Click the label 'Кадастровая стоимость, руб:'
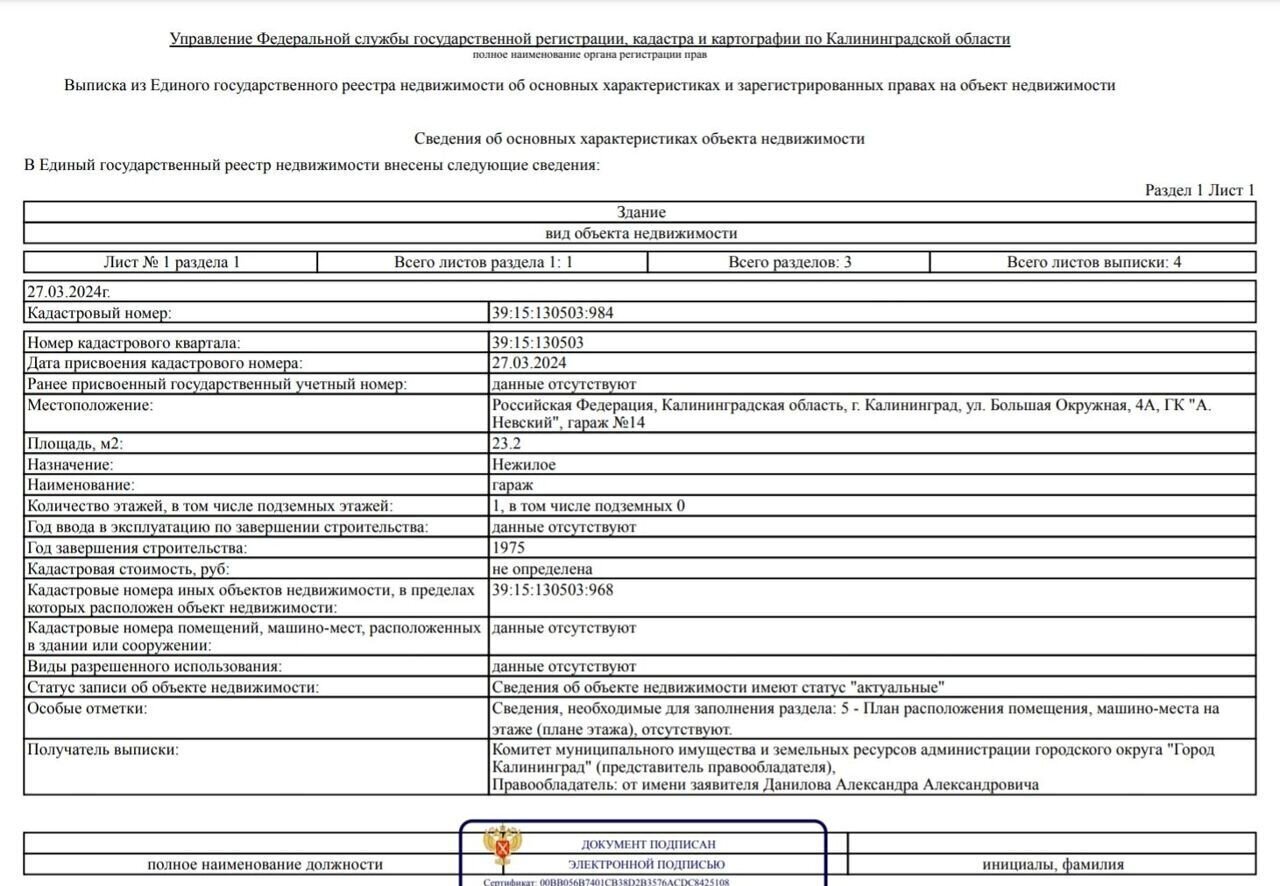The height and width of the screenshot is (886, 1280). [x=129, y=569]
